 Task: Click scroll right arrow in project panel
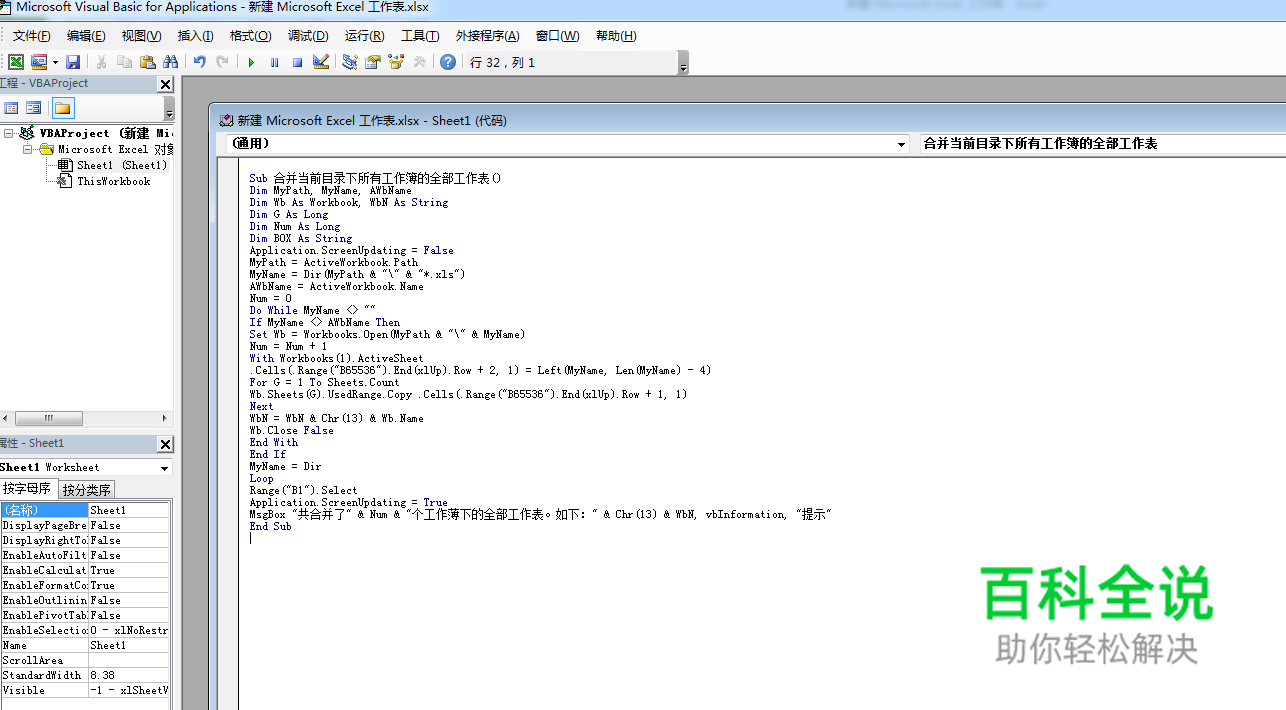pyautogui.click(x=165, y=419)
